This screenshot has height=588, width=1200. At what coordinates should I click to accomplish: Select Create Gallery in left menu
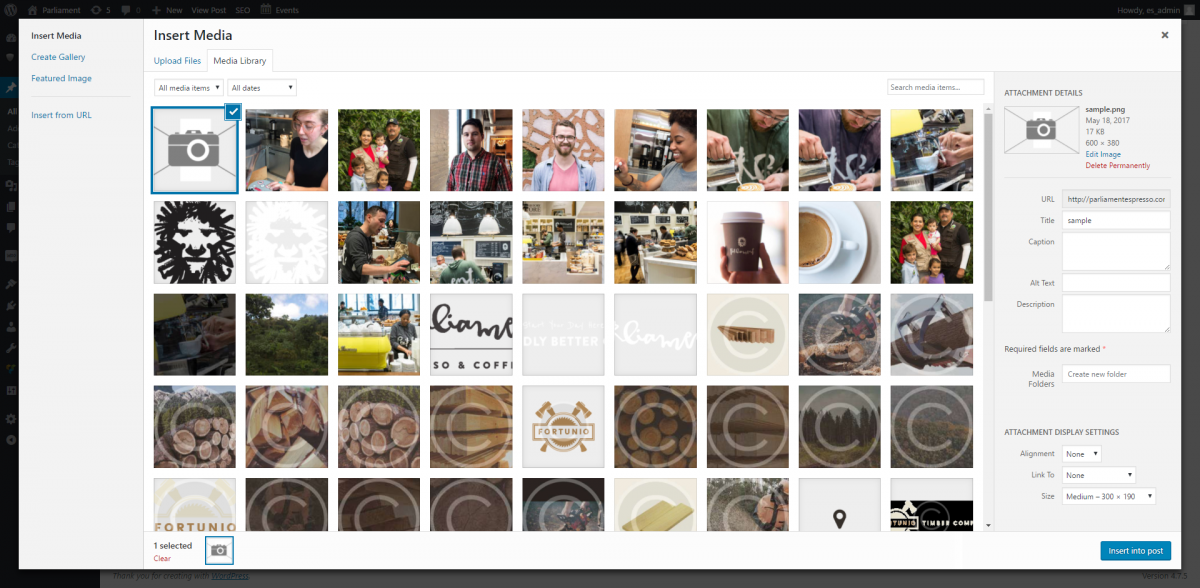coord(58,57)
